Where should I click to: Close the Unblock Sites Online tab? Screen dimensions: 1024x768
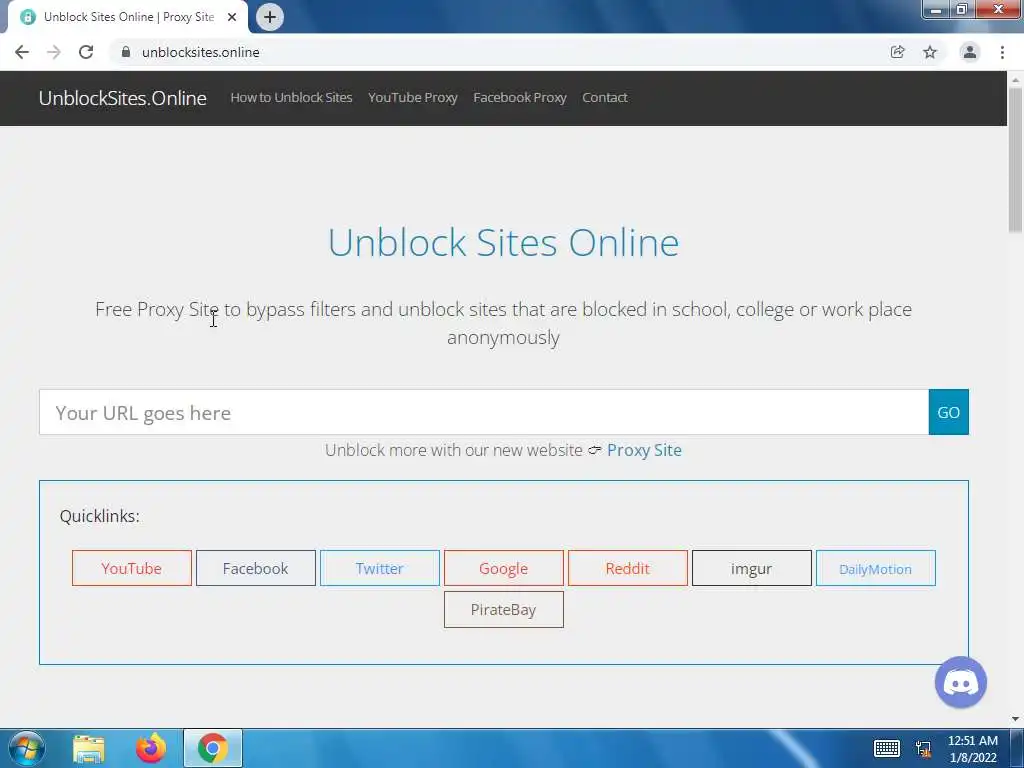point(232,17)
